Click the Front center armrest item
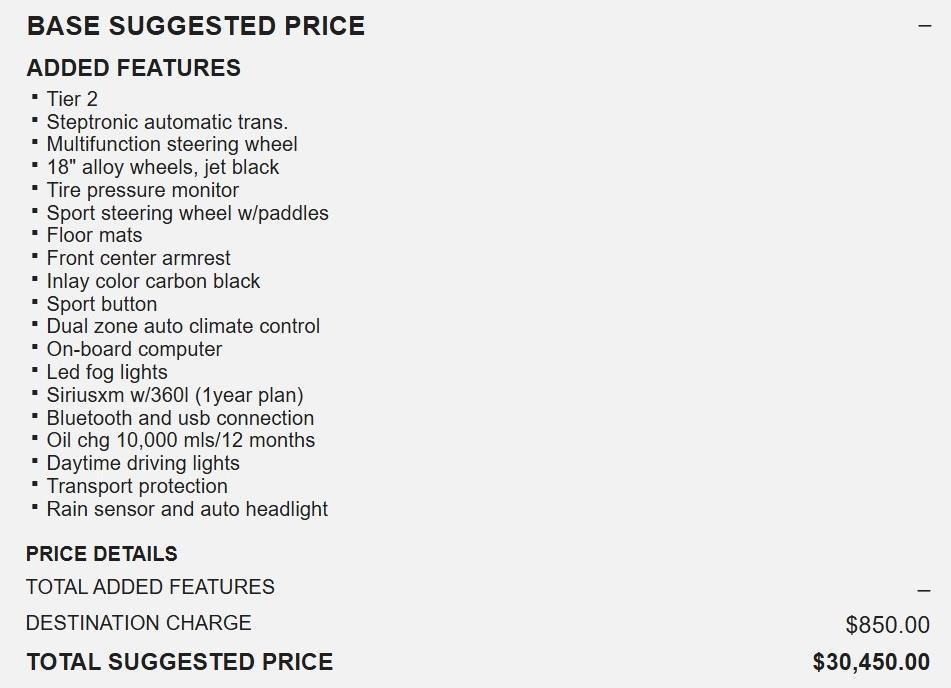This screenshot has width=951, height=688. 139,258
